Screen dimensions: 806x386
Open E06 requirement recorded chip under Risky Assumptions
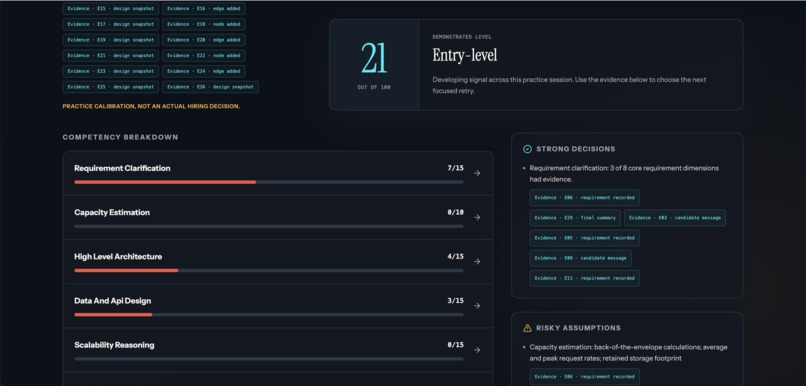584,377
